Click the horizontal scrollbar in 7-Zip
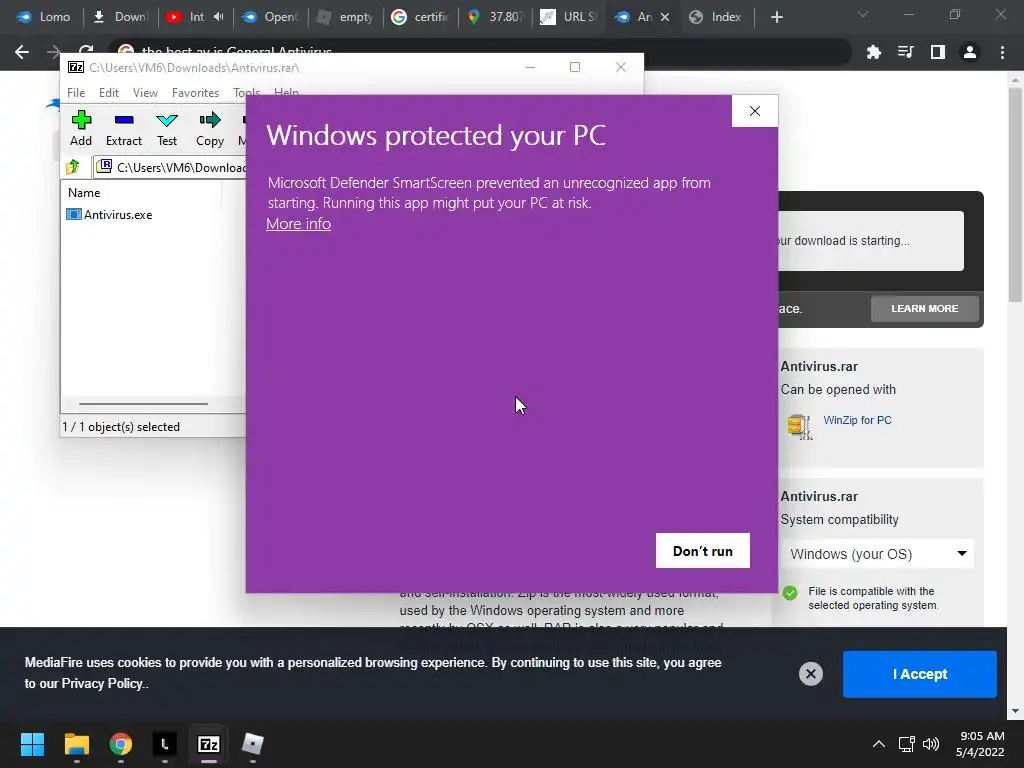This screenshot has width=1024, height=768. [x=144, y=404]
